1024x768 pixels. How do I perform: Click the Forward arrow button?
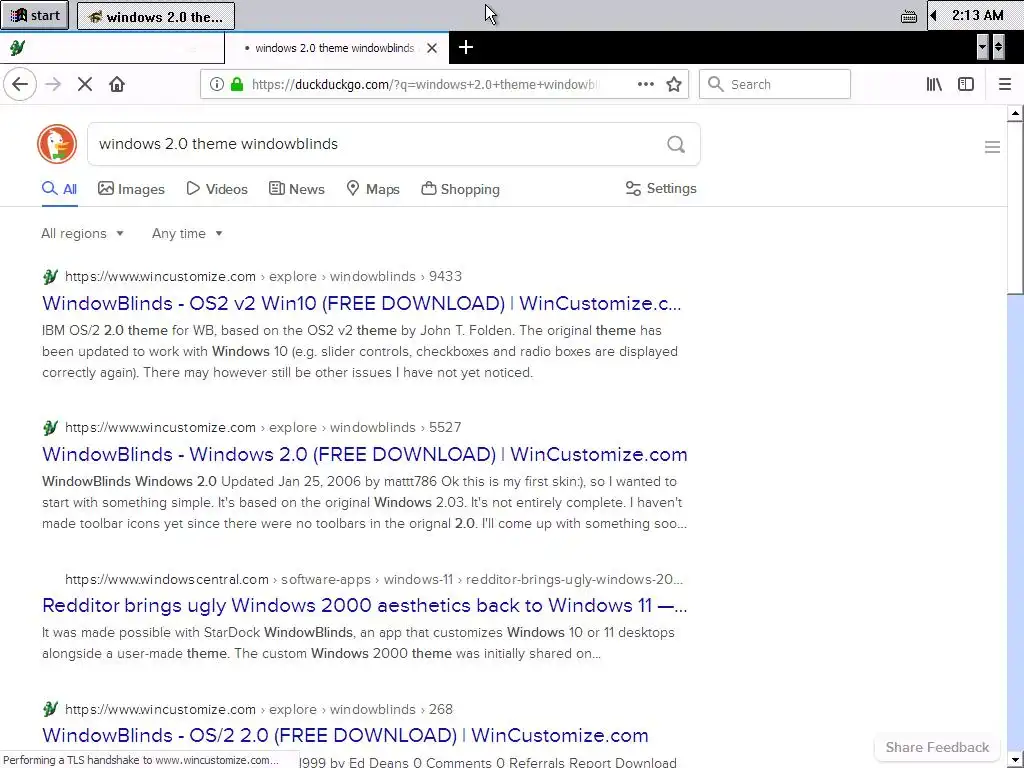point(53,84)
